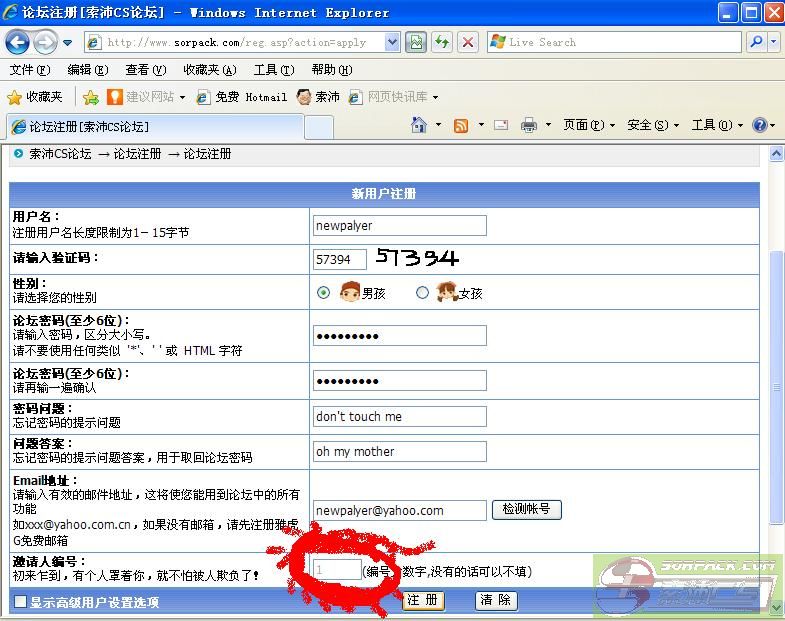The height and width of the screenshot is (621, 785).
Task: Click the 用户名 input field
Action: pos(399,226)
